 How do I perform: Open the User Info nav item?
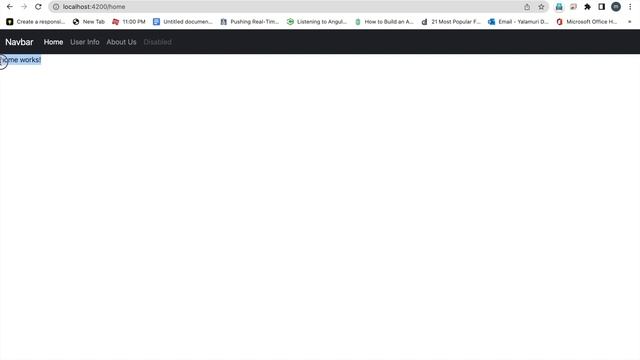click(x=85, y=42)
